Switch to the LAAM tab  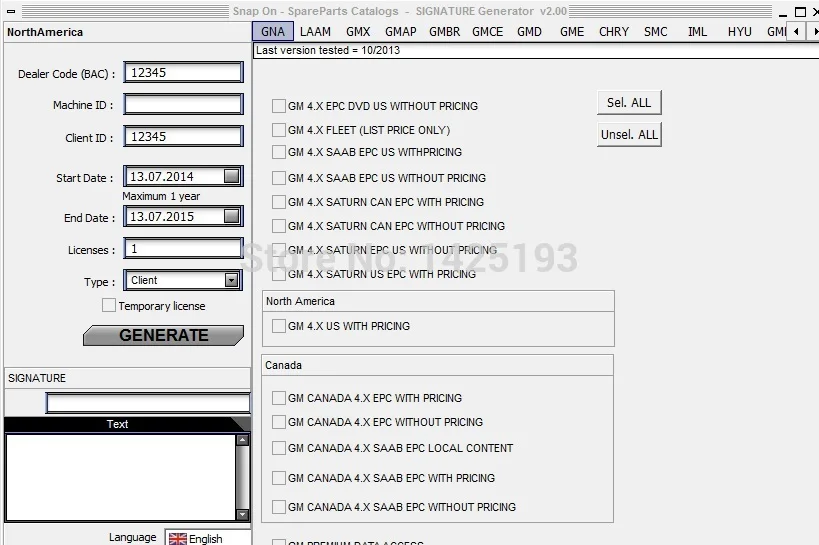[x=315, y=31]
